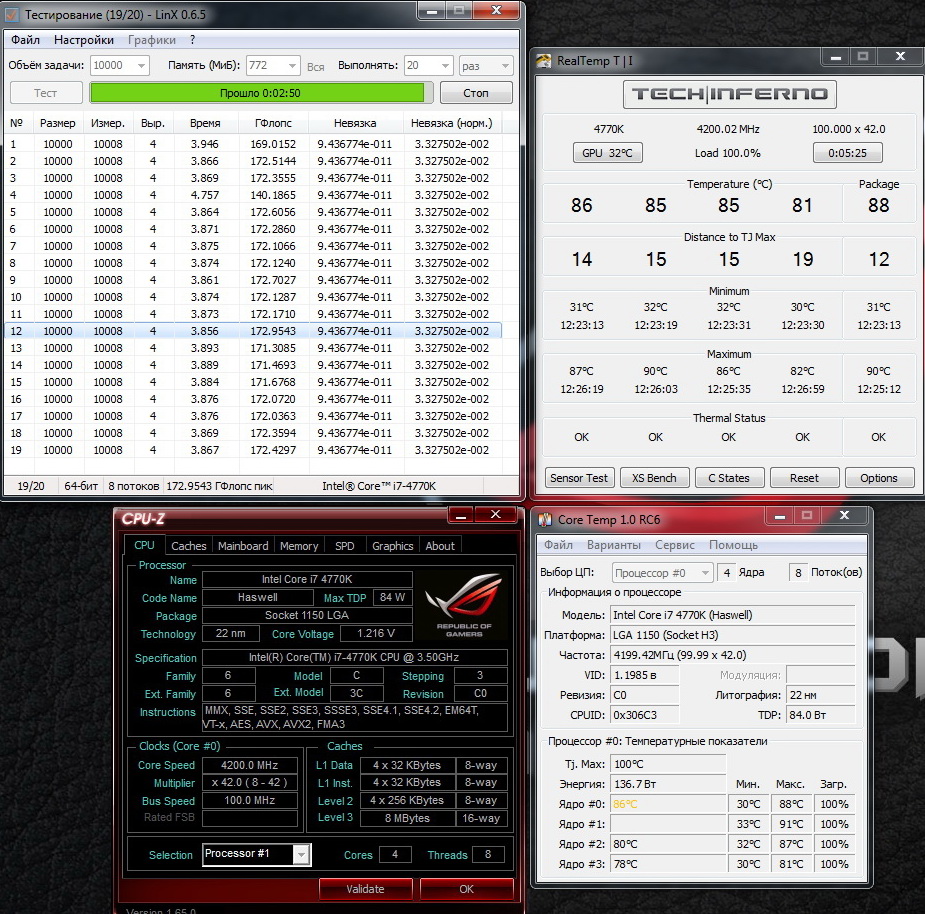Switch to the Caches tab in CPU-Z
925x914 pixels.
click(189, 546)
